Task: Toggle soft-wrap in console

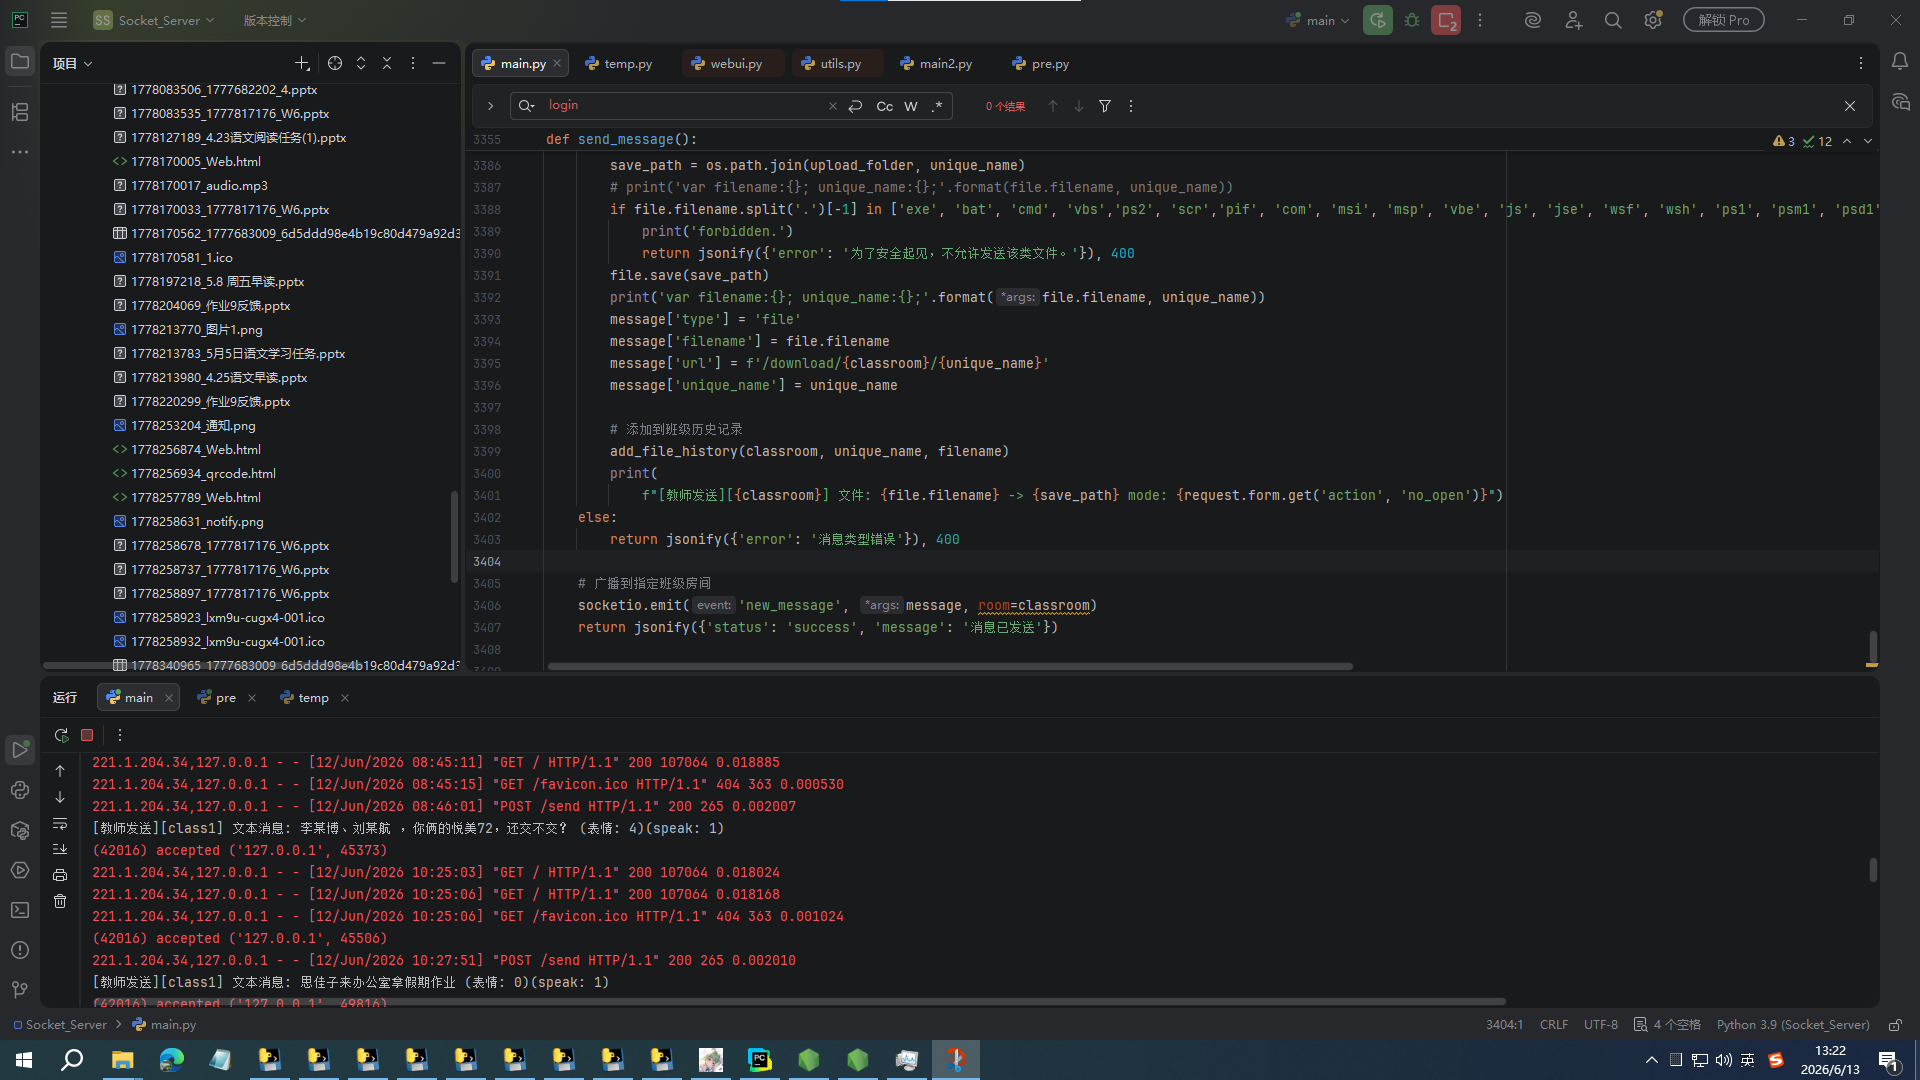Action: 60,824
